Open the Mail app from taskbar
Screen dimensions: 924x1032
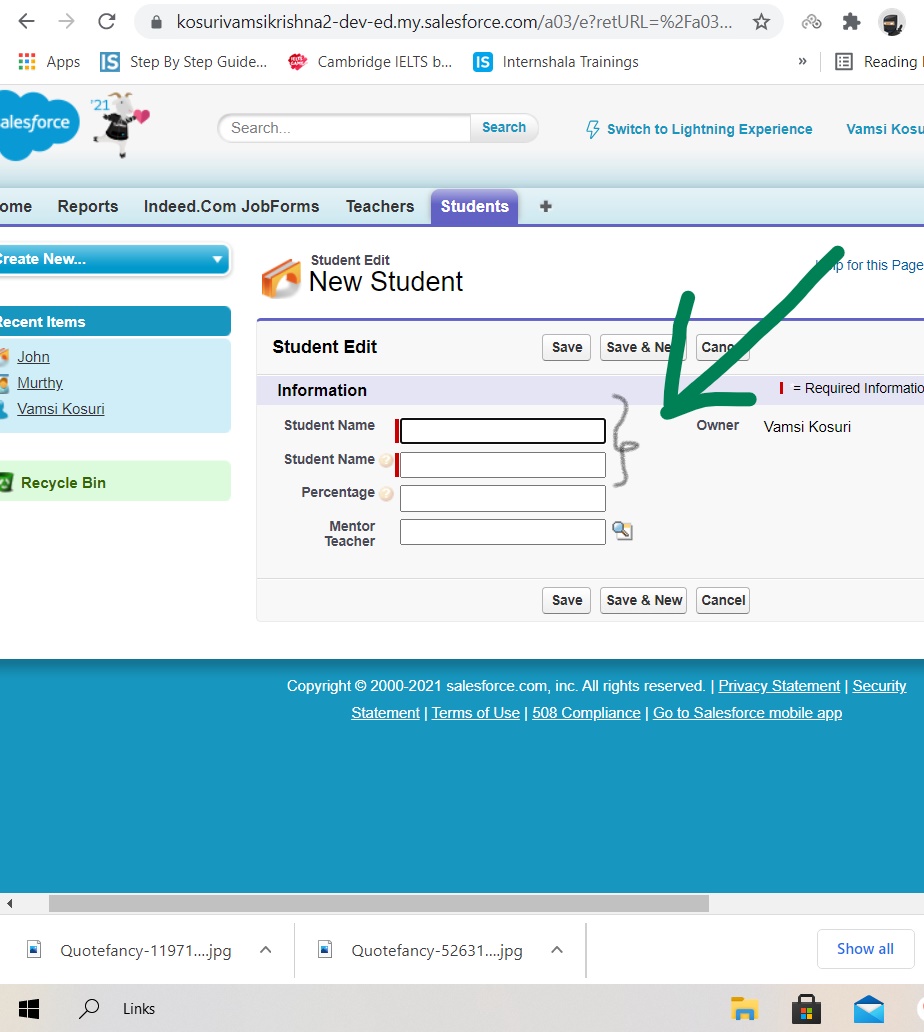(869, 1008)
